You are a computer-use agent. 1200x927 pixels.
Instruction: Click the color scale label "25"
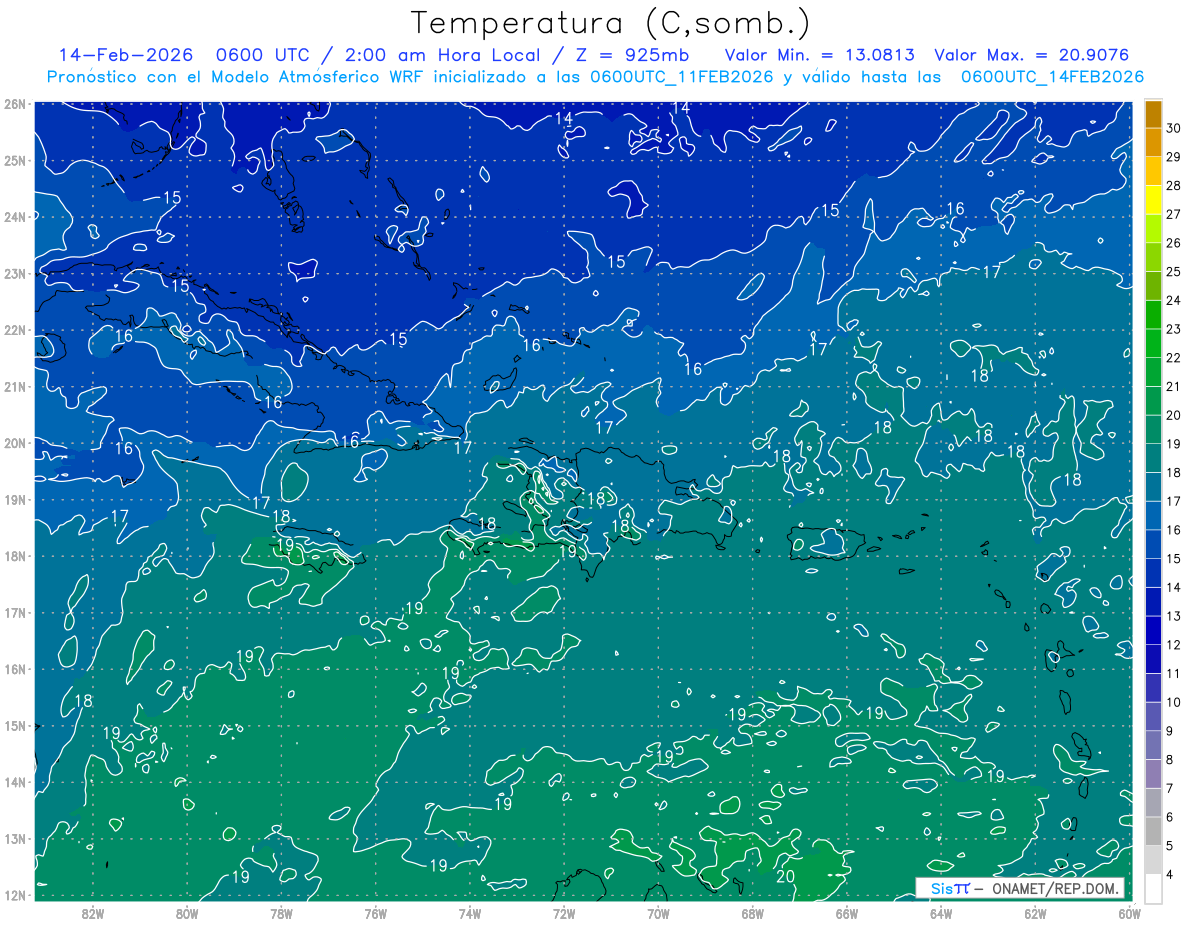click(x=1174, y=271)
